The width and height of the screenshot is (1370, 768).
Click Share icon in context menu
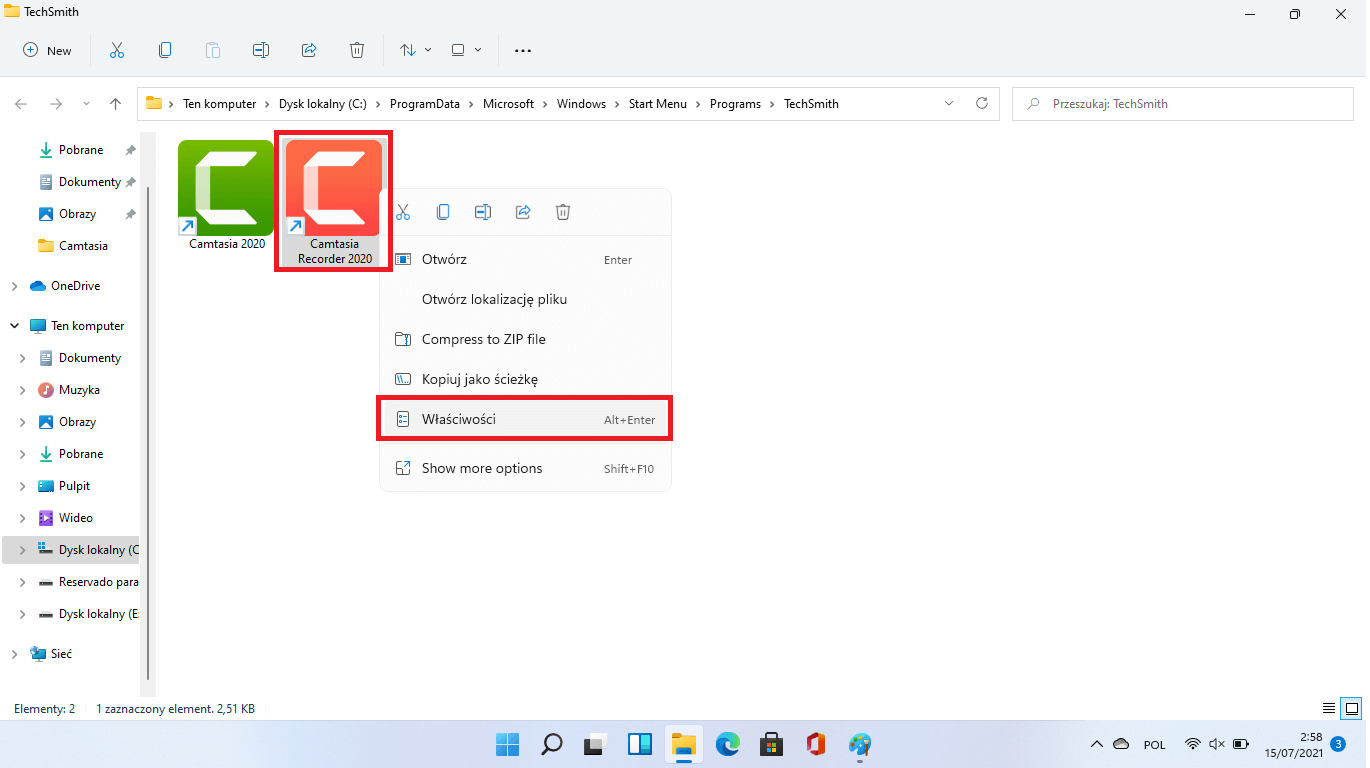tap(523, 212)
